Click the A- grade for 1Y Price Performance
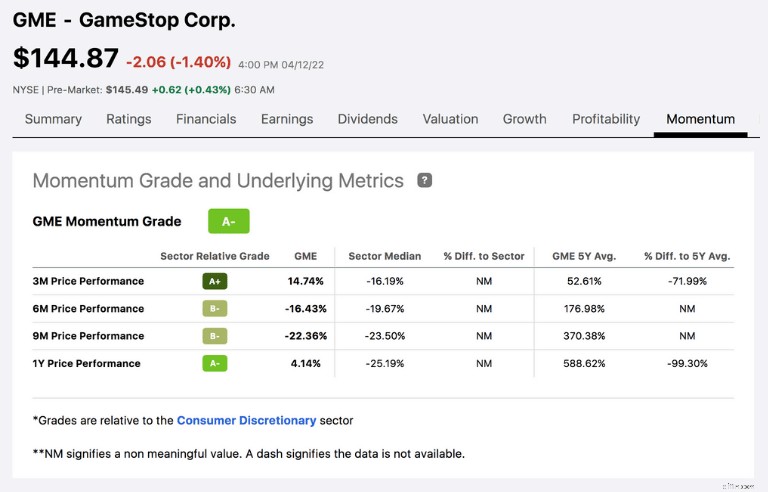The width and height of the screenshot is (768, 492). pyautogui.click(x=215, y=364)
